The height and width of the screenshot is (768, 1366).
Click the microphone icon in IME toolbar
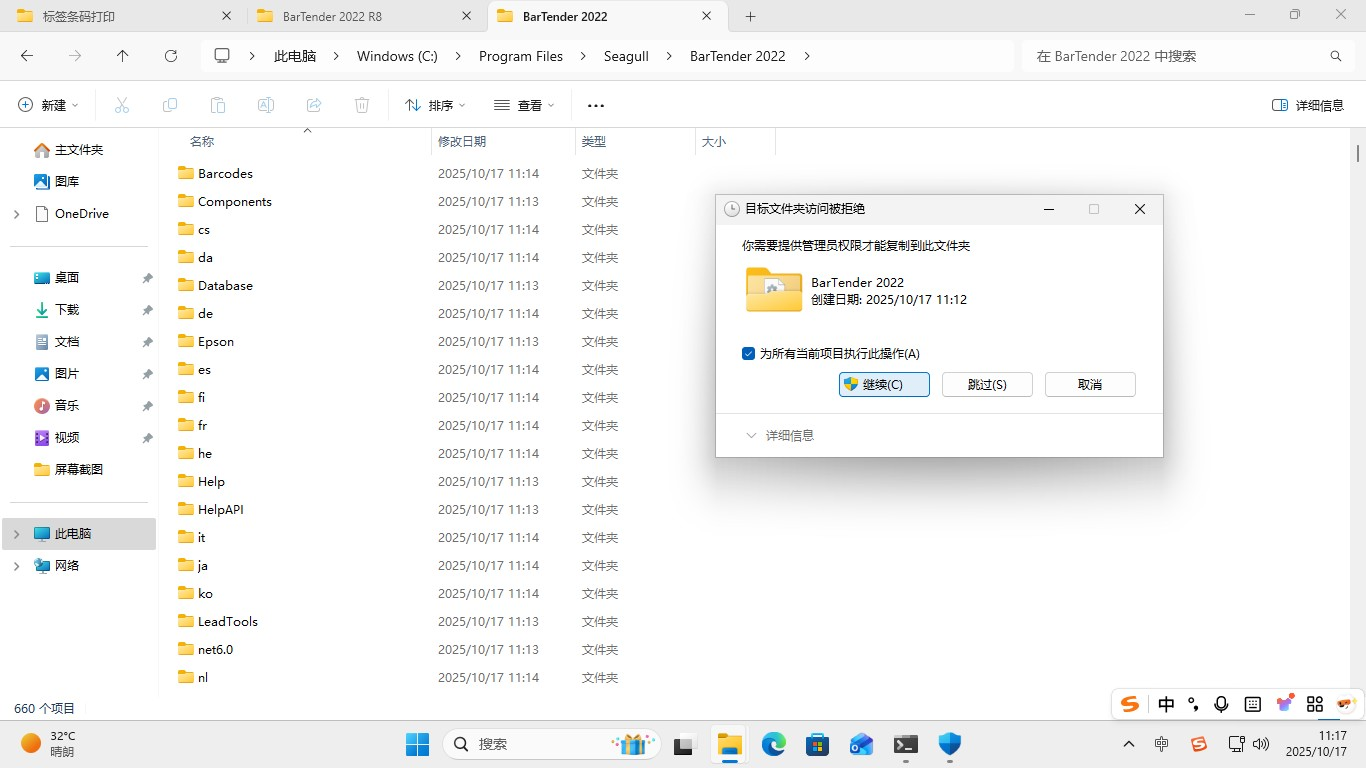1221,704
